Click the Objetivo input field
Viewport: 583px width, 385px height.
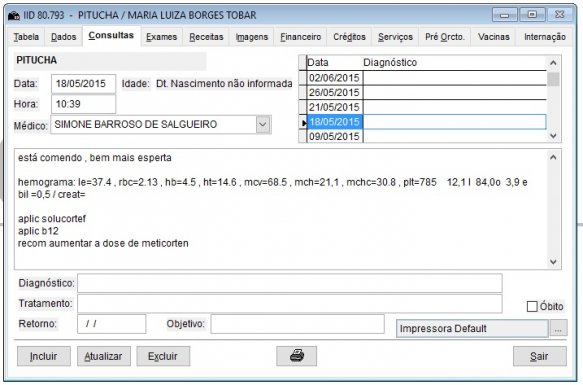pyautogui.click(x=297, y=324)
